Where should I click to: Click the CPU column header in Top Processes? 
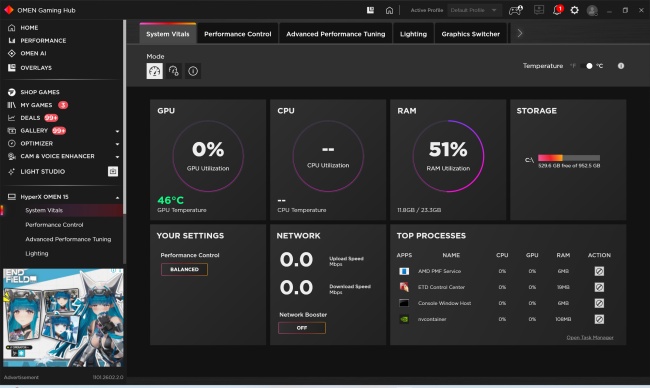[x=502, y=255]
